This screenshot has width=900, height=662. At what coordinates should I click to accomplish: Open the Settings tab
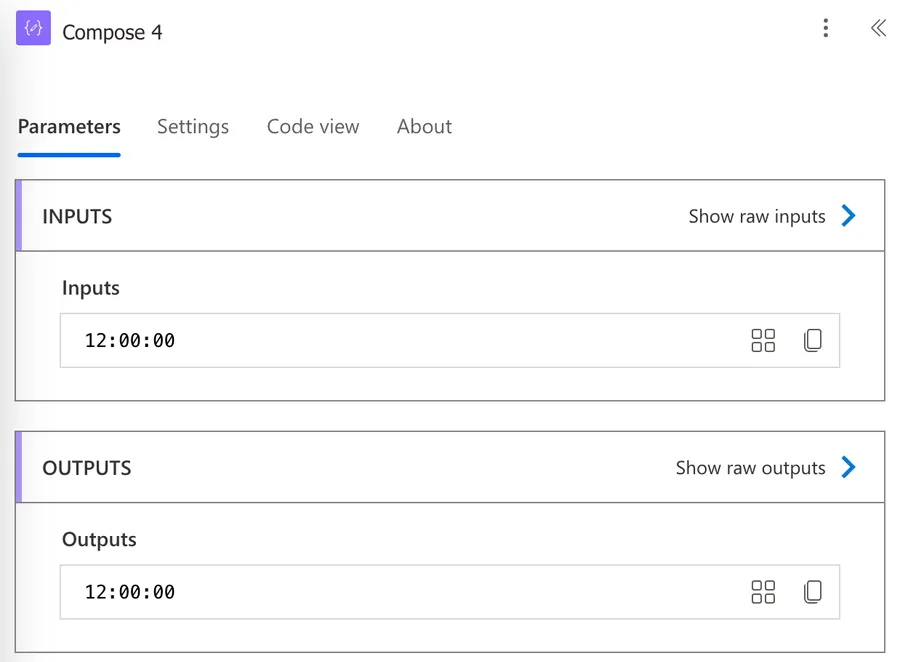(193, 127)
